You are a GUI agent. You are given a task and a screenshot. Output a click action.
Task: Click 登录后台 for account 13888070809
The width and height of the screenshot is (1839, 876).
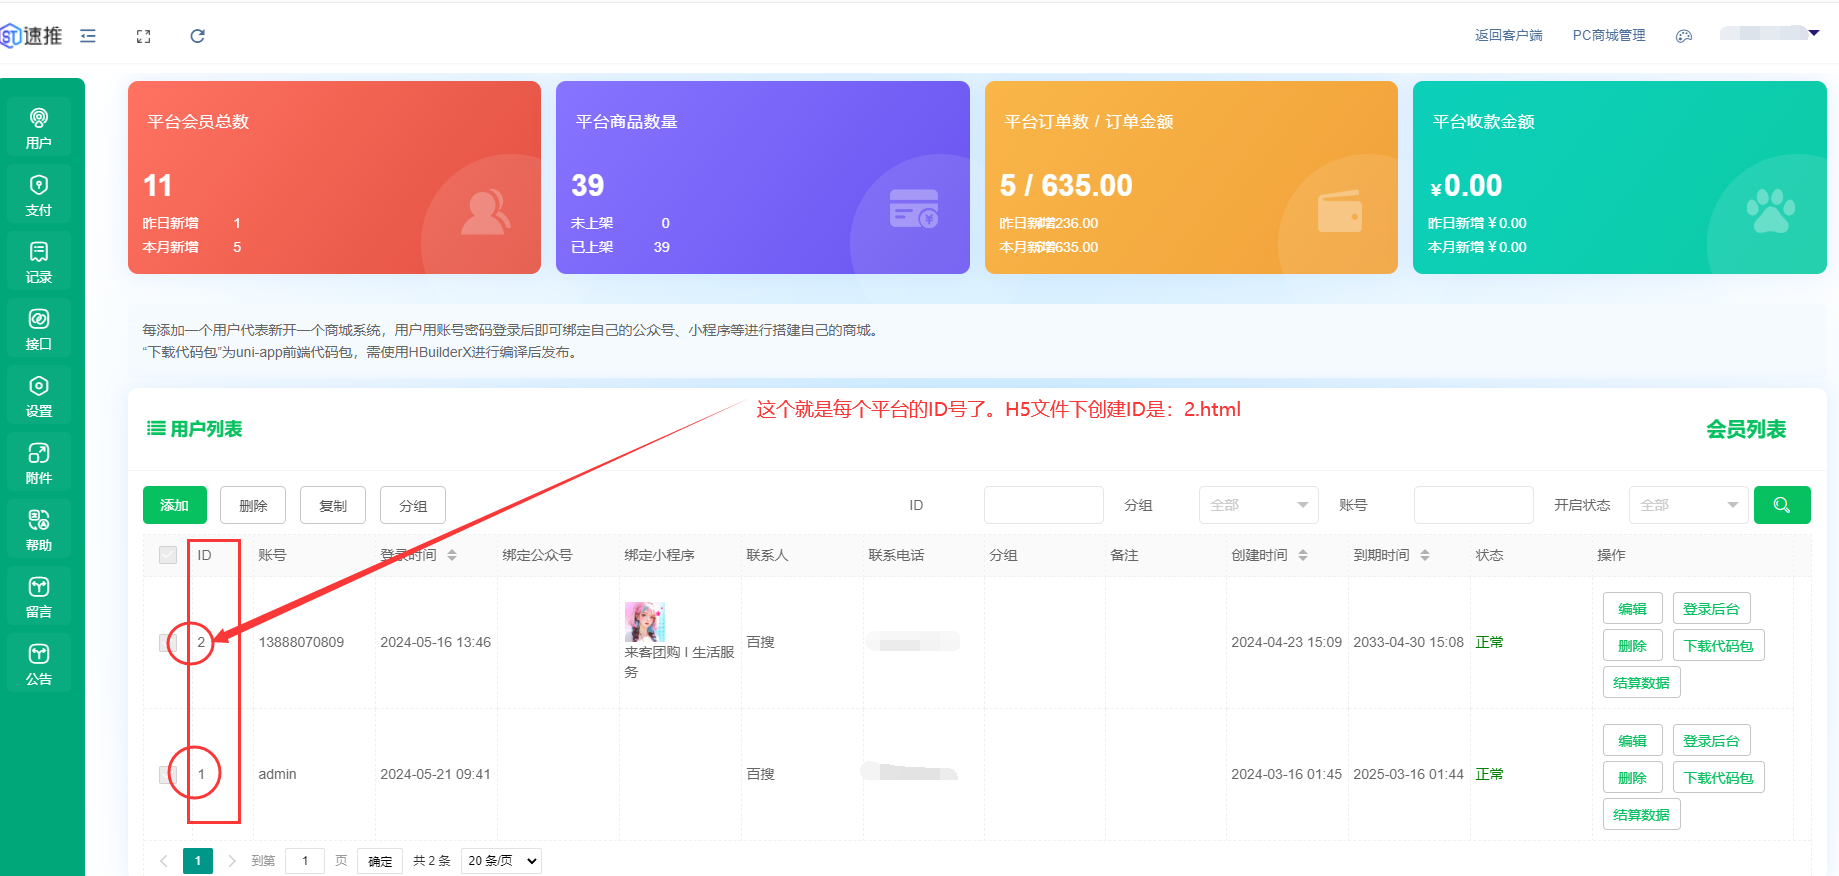click(x=1711, y=608)
